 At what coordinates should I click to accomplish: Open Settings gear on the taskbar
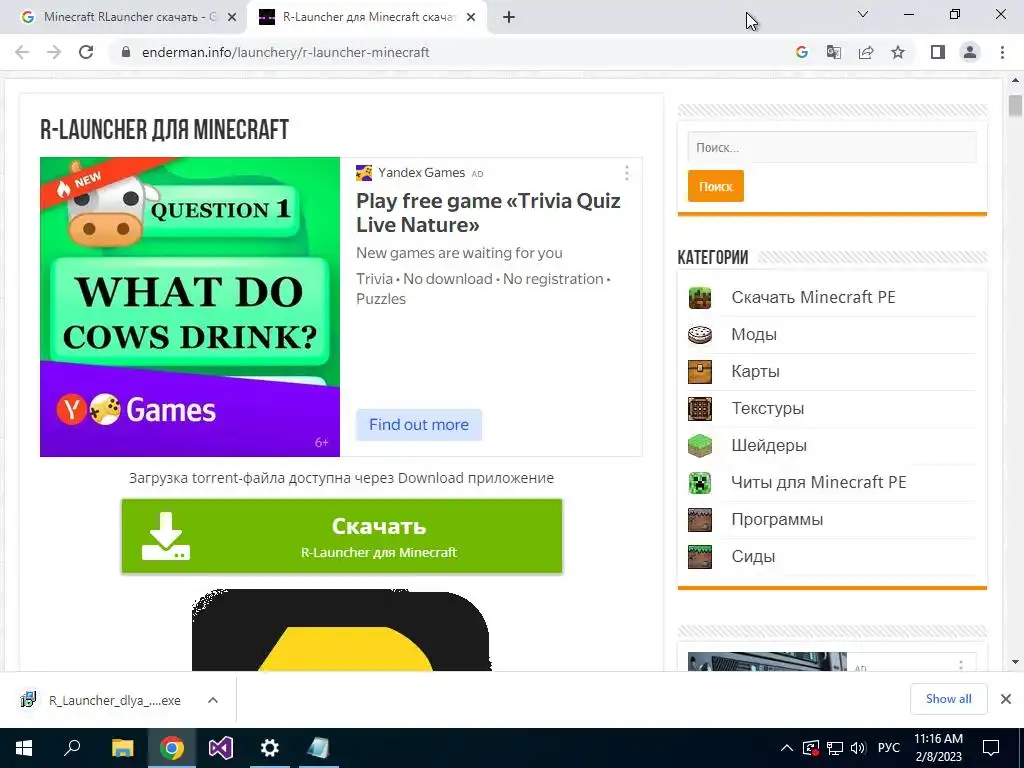[270, 748]
